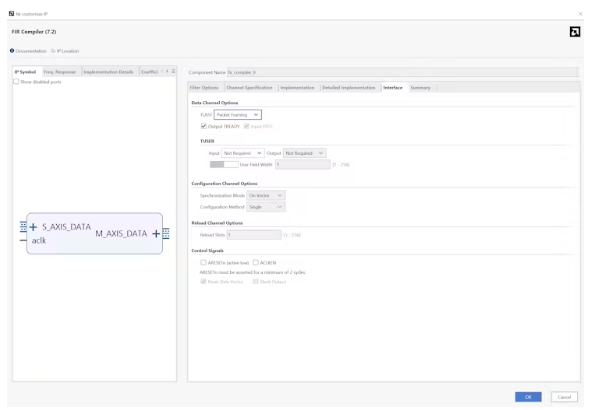This screenshot has height=410, width=591.
Task: Toggle the Input FIFO checkbox
Action: click(x=247, y=126)
